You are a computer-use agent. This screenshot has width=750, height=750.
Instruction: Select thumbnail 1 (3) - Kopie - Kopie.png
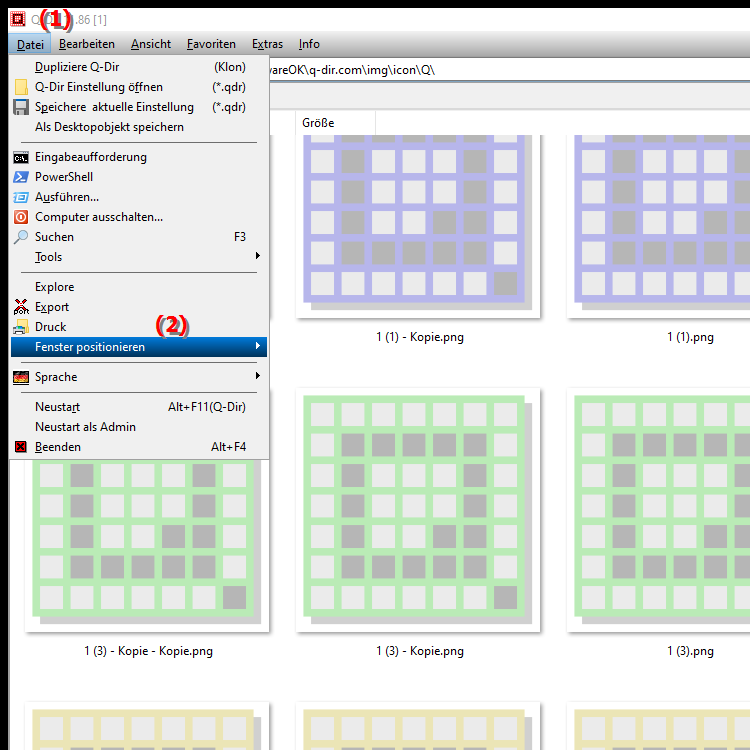[x=147, y=545]
